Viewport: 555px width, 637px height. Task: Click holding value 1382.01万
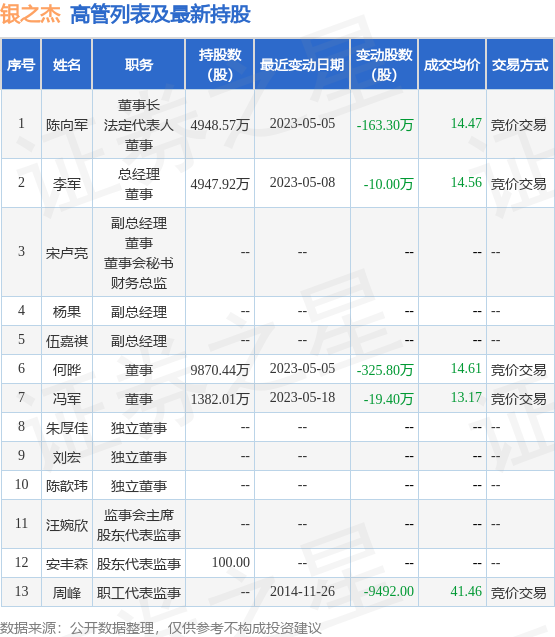(x=219, y=399)
